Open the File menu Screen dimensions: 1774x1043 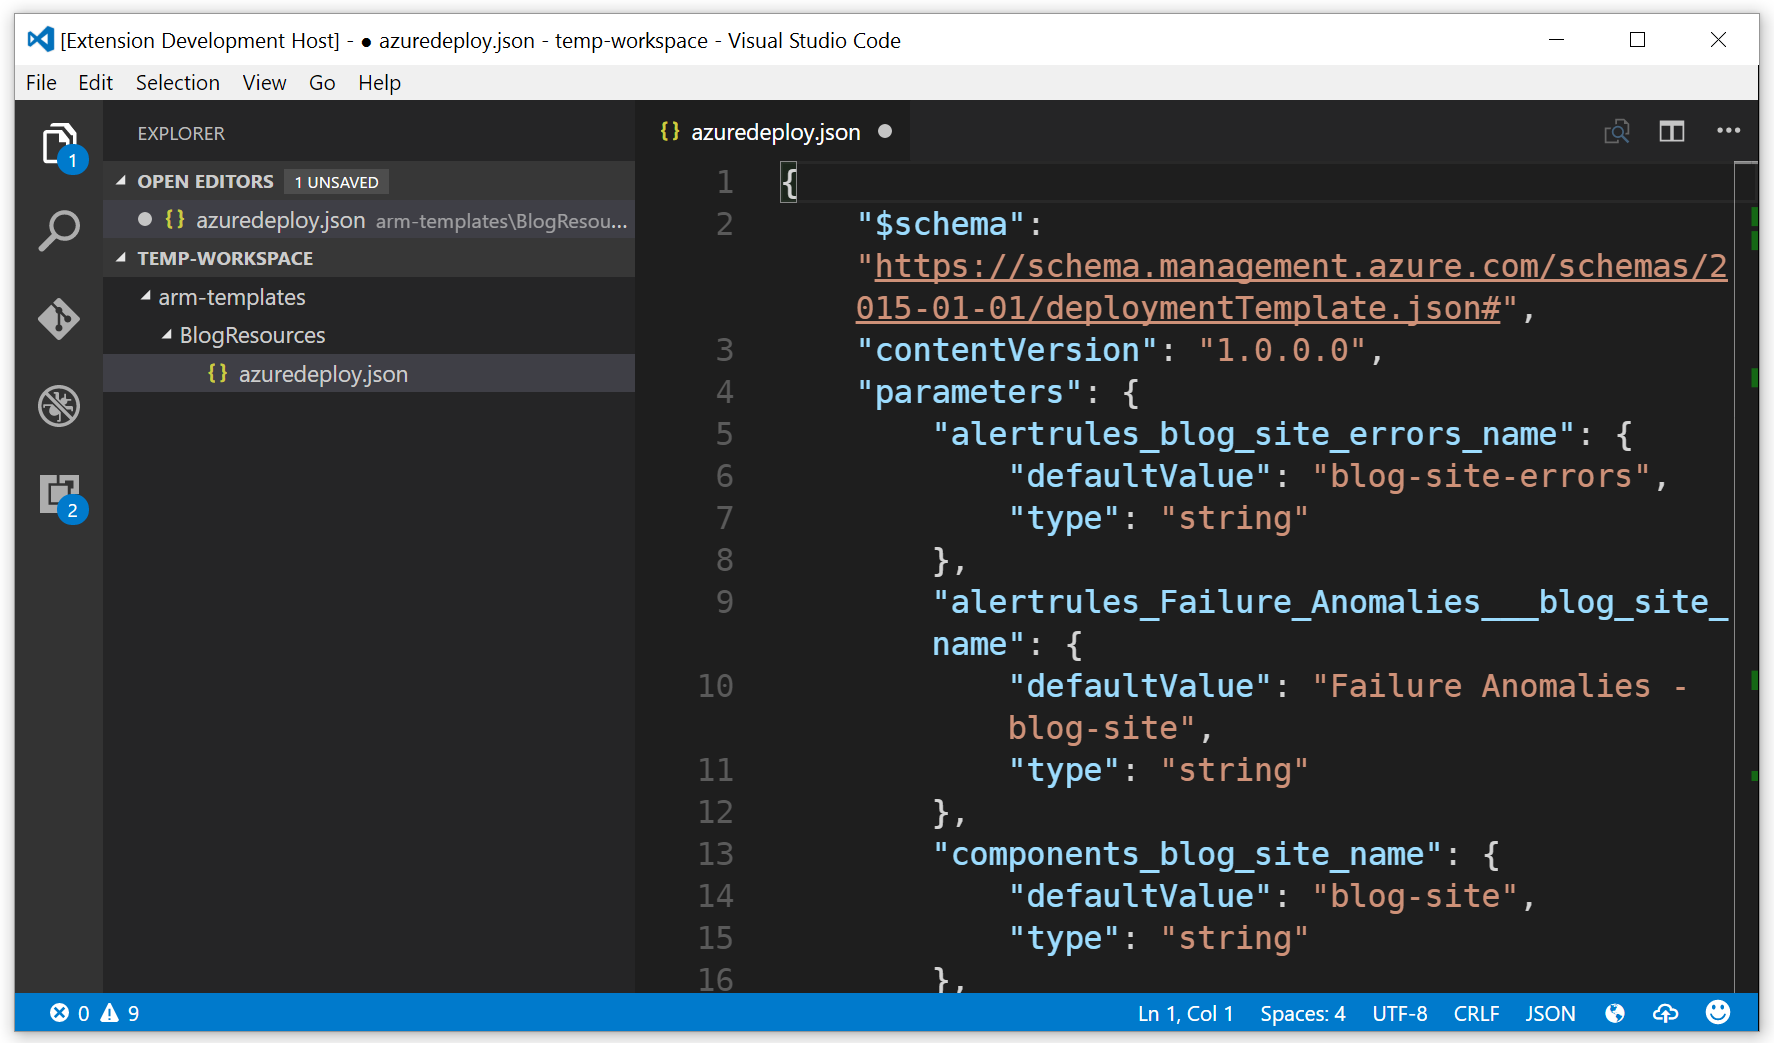(41, 83)
